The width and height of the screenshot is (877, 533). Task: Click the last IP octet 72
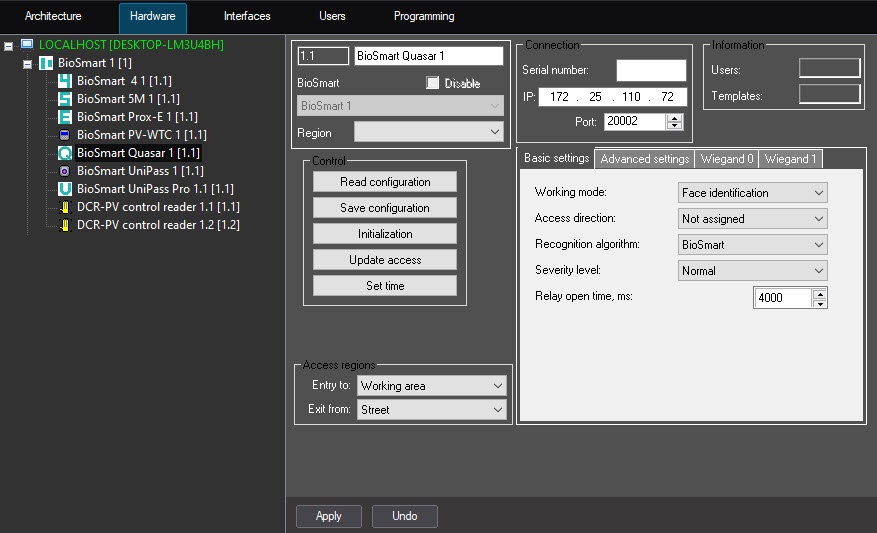pyautogui.click(x=667, y=97)
